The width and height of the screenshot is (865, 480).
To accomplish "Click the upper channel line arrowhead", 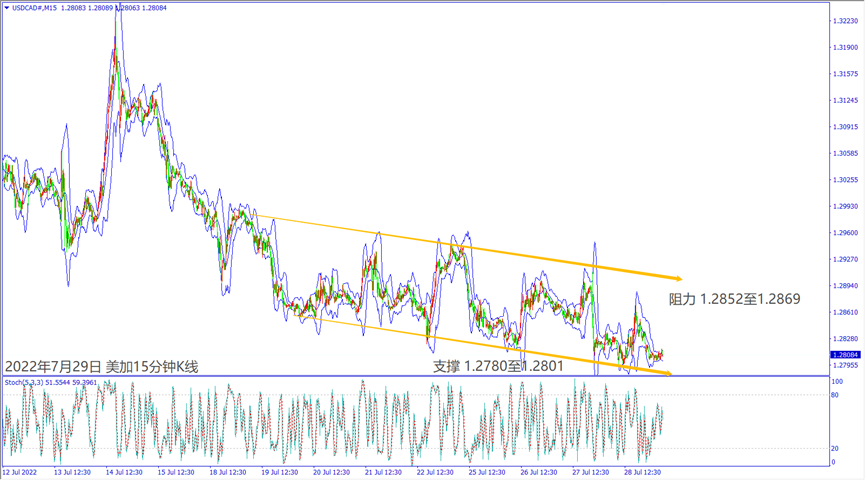I will point(677,277).
